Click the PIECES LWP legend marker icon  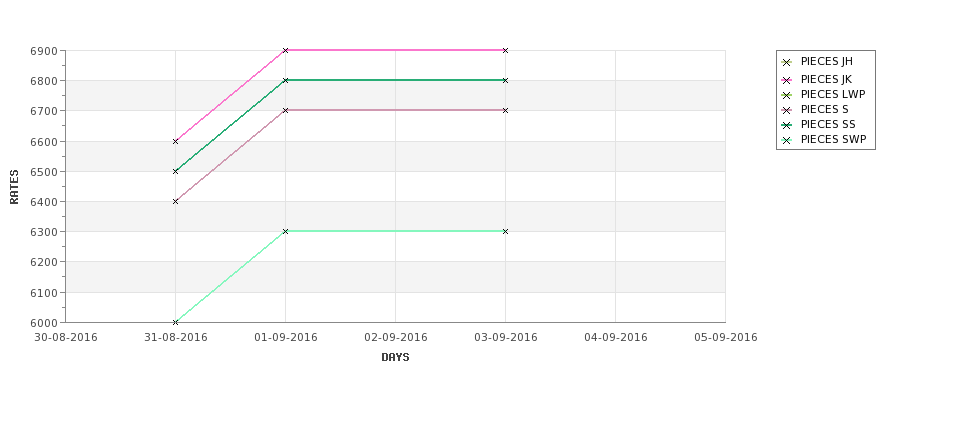[787, 95]
